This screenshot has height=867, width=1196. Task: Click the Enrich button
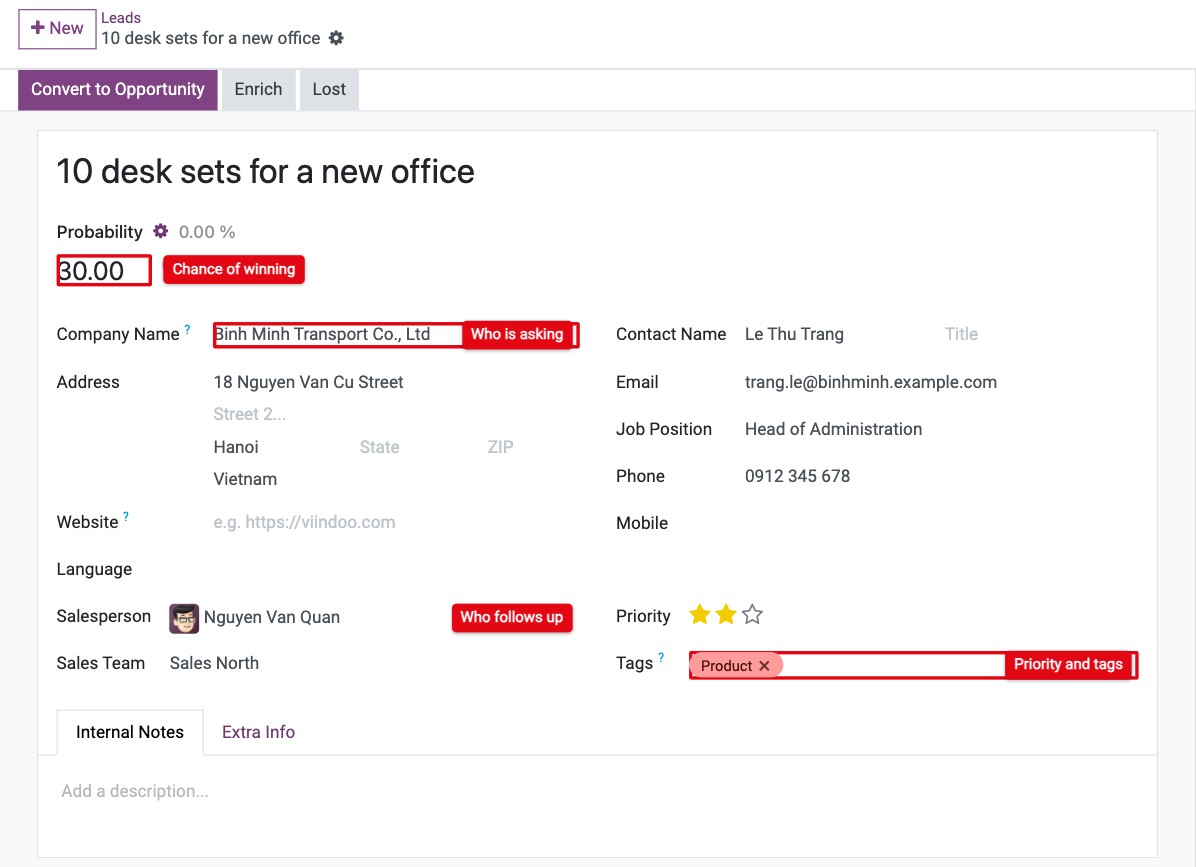(x=259, y=89)
